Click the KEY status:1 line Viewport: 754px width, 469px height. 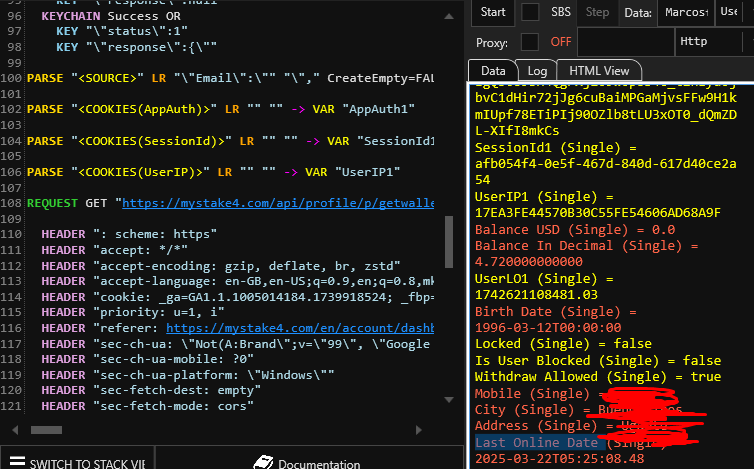pyautogui.click(x=122, y=31)
